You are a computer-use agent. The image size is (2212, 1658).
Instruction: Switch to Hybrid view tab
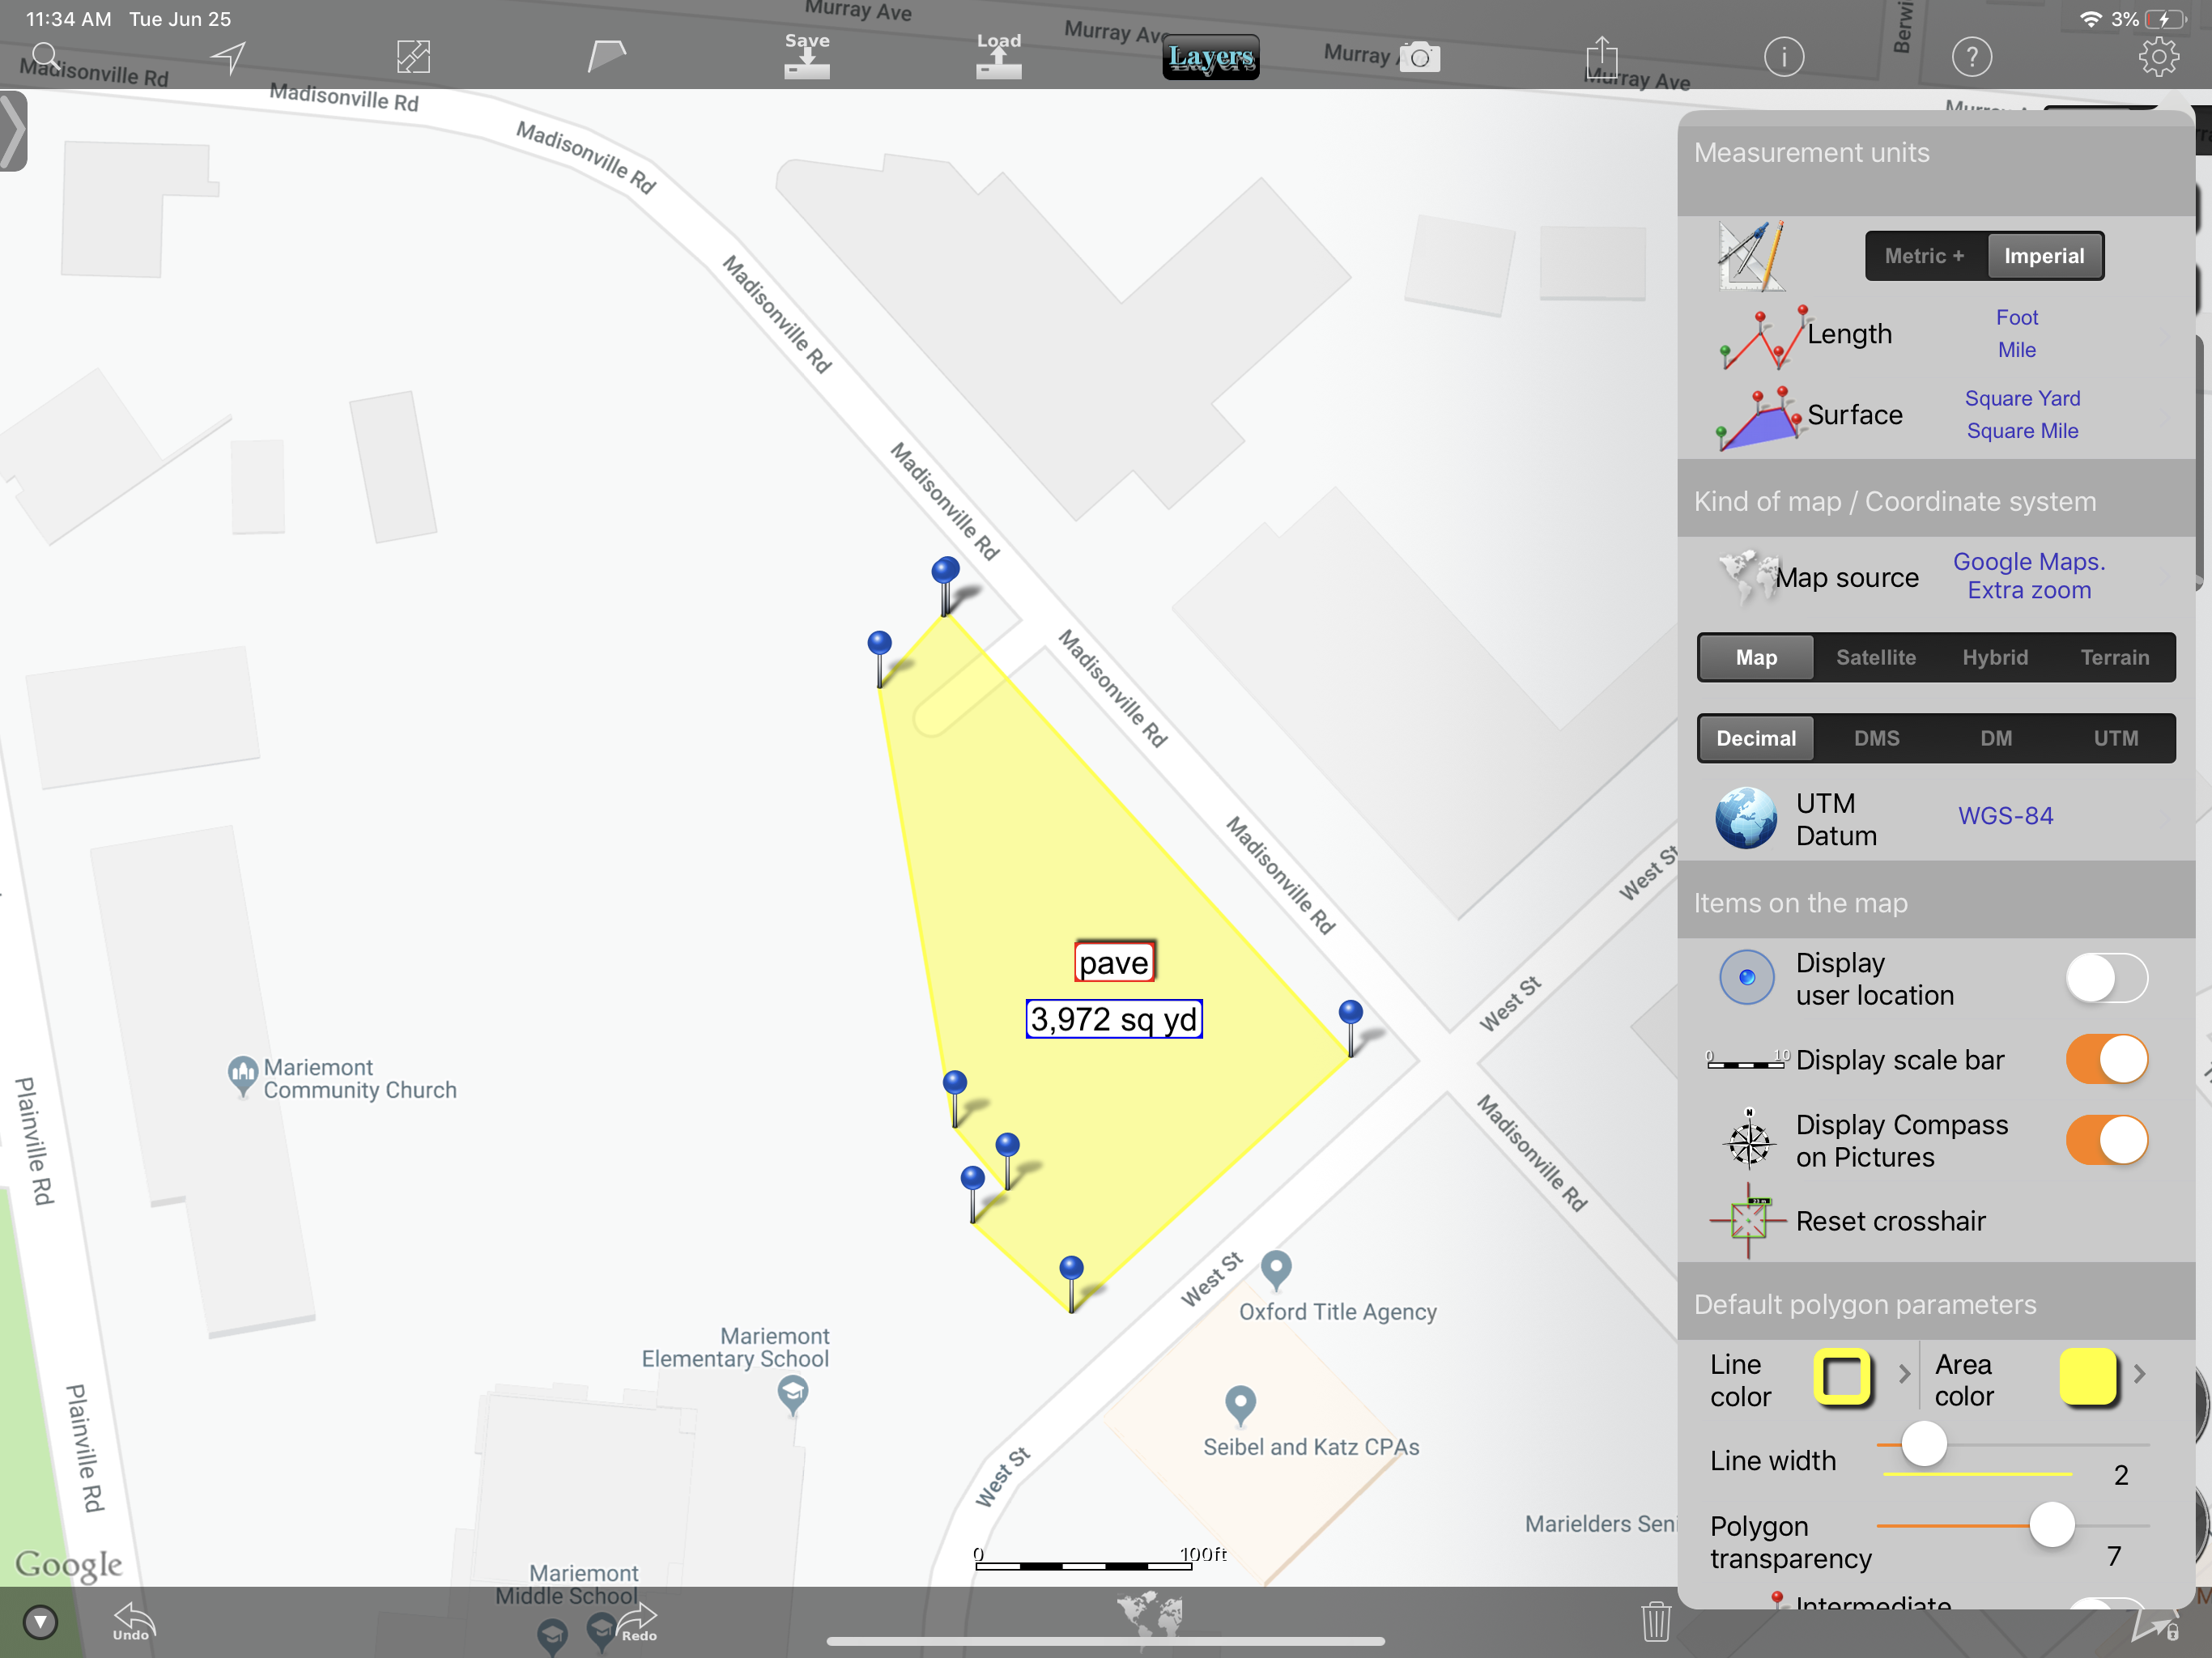(1995, 657)
